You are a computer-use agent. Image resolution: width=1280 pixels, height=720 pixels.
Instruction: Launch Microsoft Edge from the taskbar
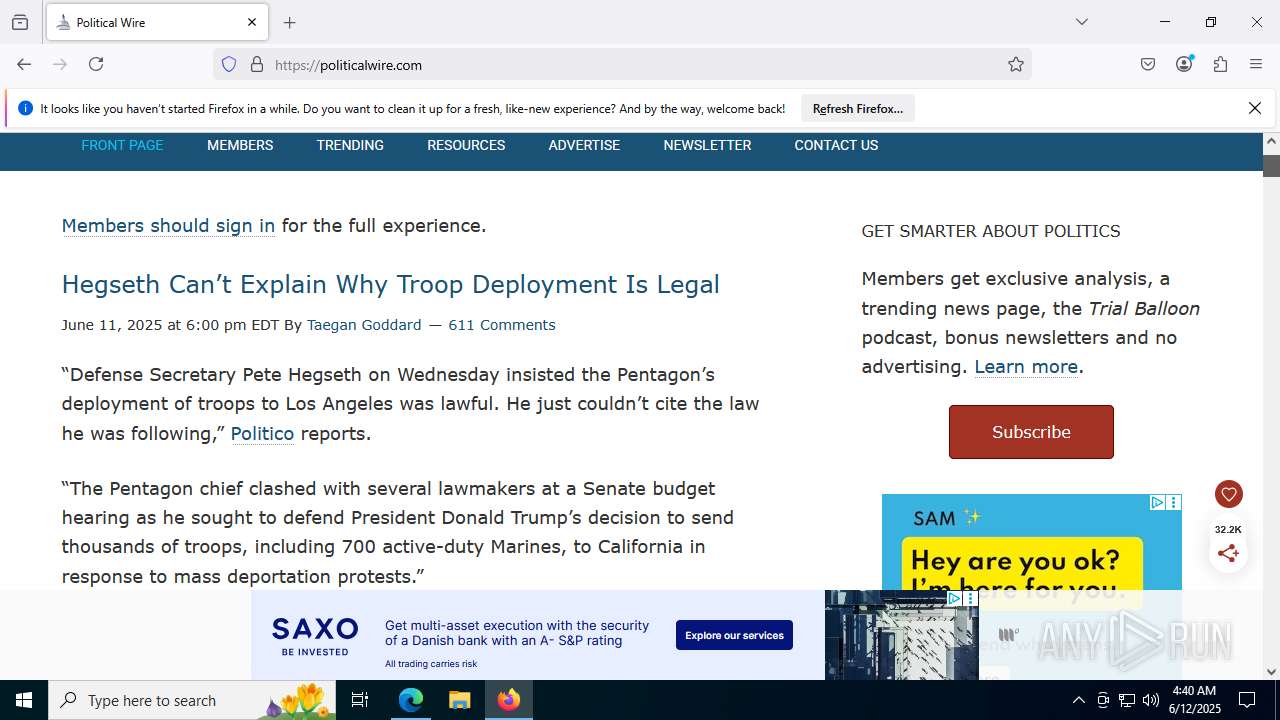(x=411, y=700)
